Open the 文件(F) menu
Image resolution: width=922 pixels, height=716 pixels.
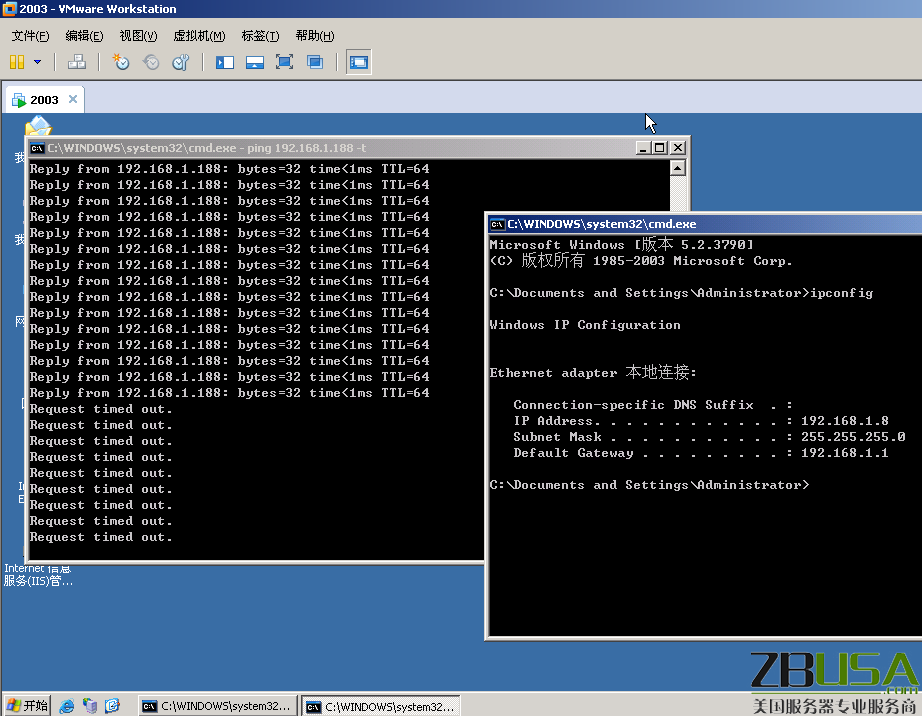pos(31,36)
